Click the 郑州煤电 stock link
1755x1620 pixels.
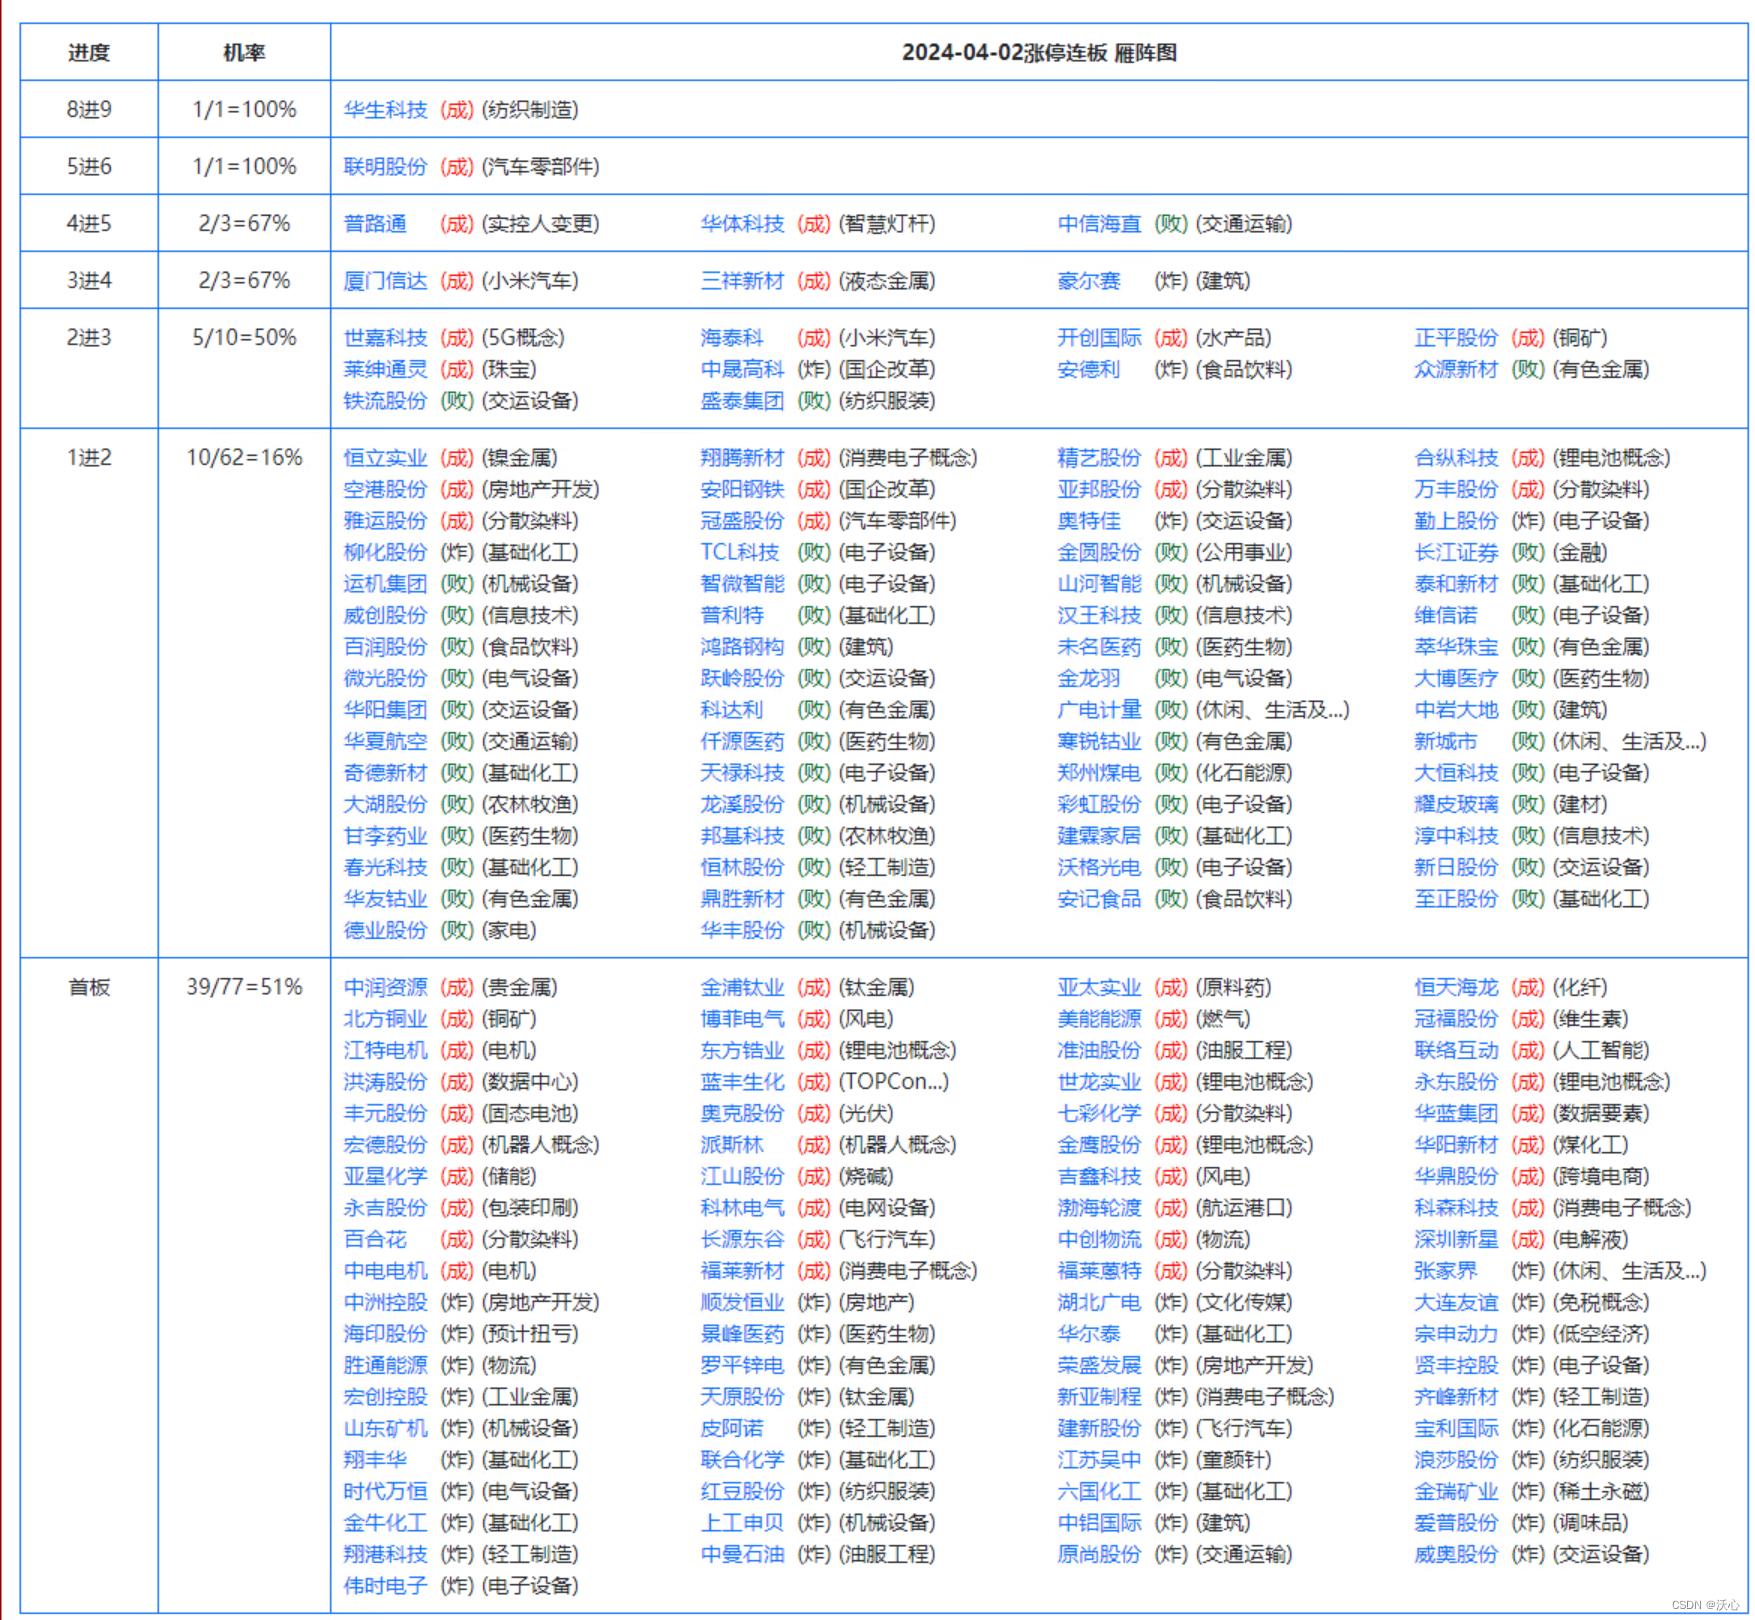tap(1099, 773)
